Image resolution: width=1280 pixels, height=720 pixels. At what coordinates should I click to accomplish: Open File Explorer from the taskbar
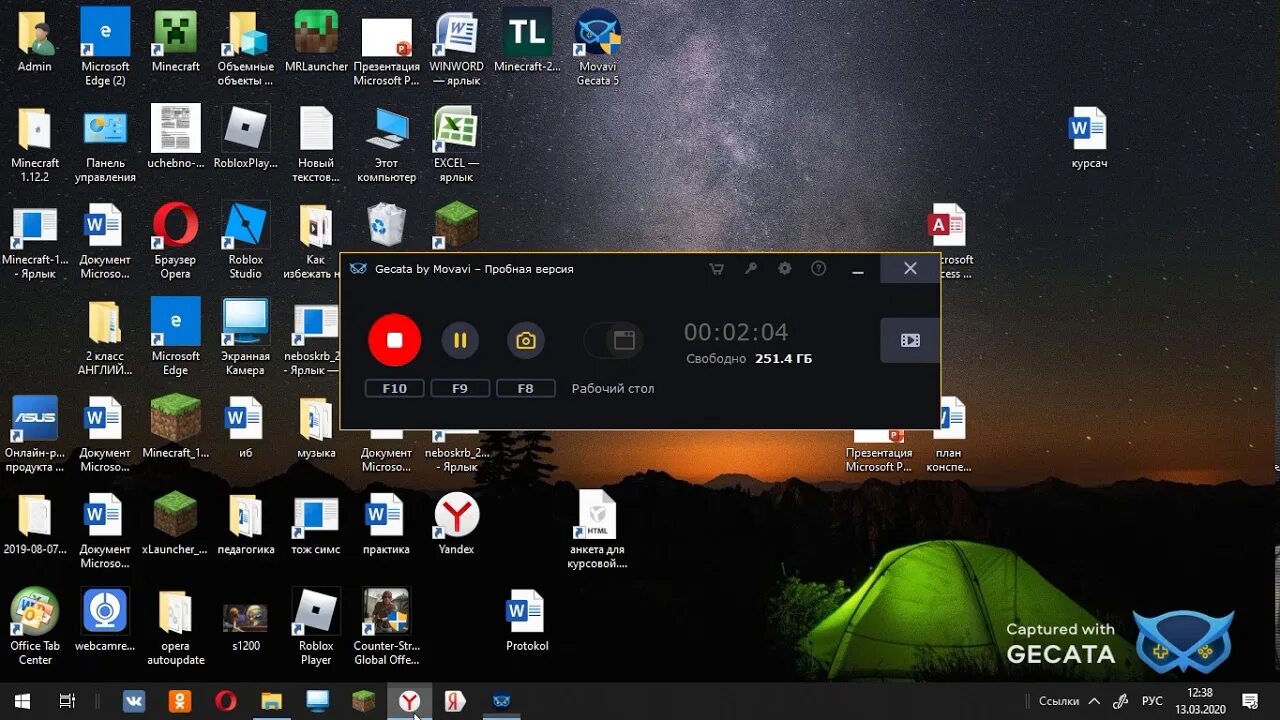(272, 701)
